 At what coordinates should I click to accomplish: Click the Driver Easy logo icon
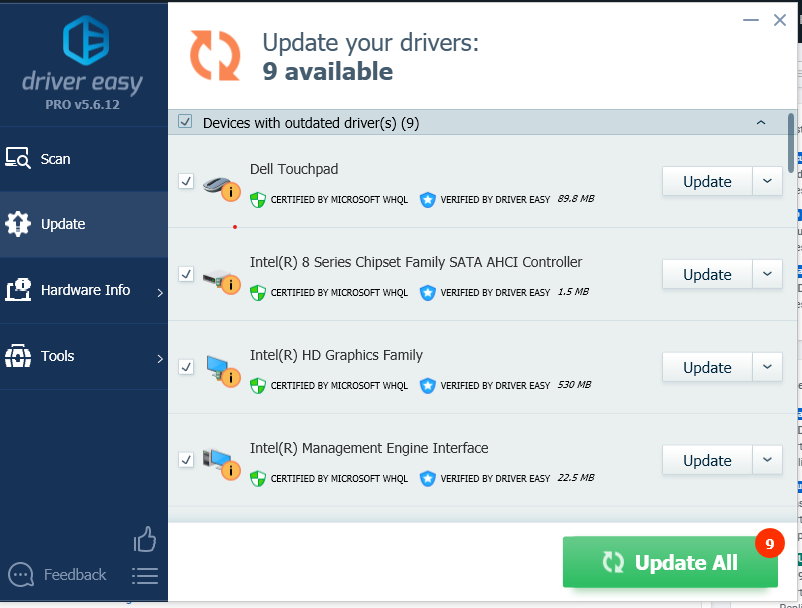tap(84, 40)
